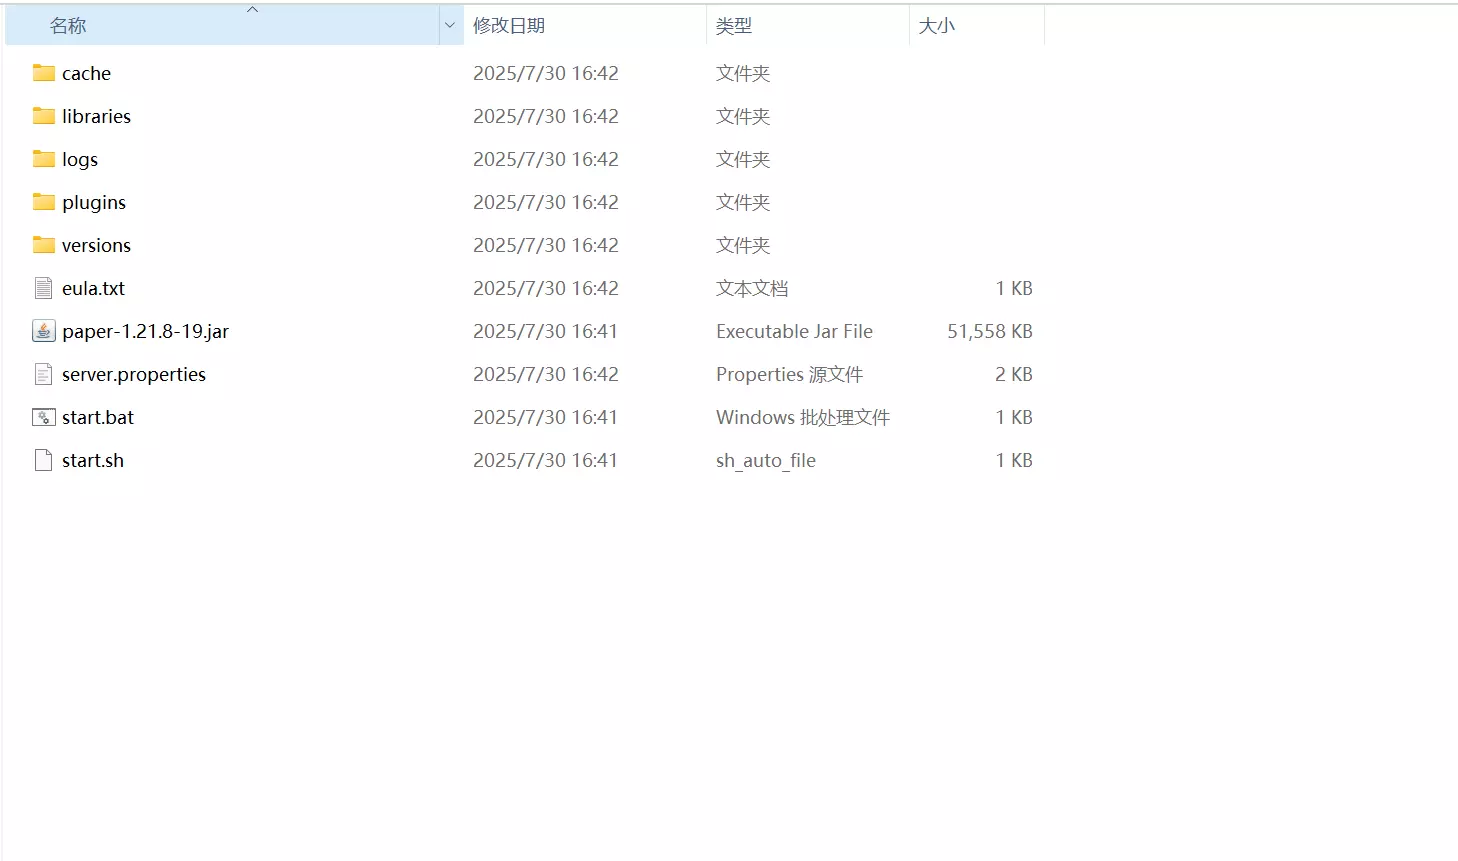Click the modified date of cache folder
1458x861 pixels.
[x=546, y=73]
